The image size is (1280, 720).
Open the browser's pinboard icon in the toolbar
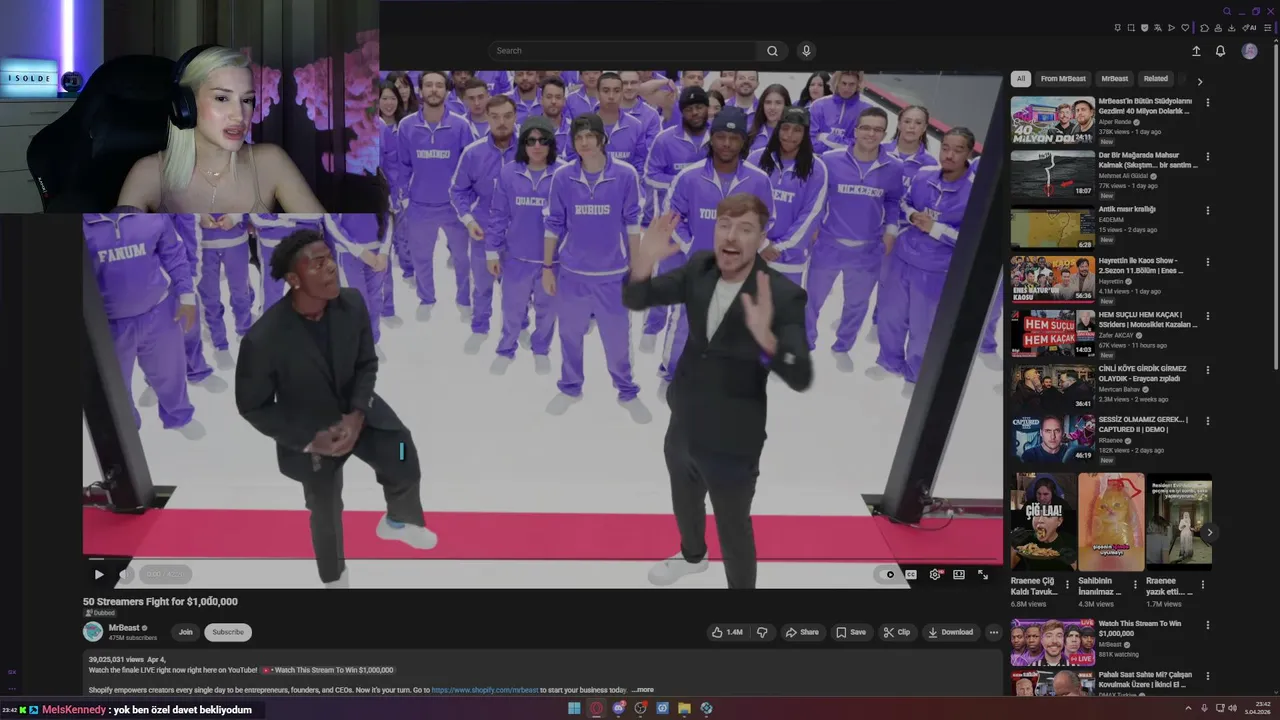pyautogui.click(x=1118, y=28)
